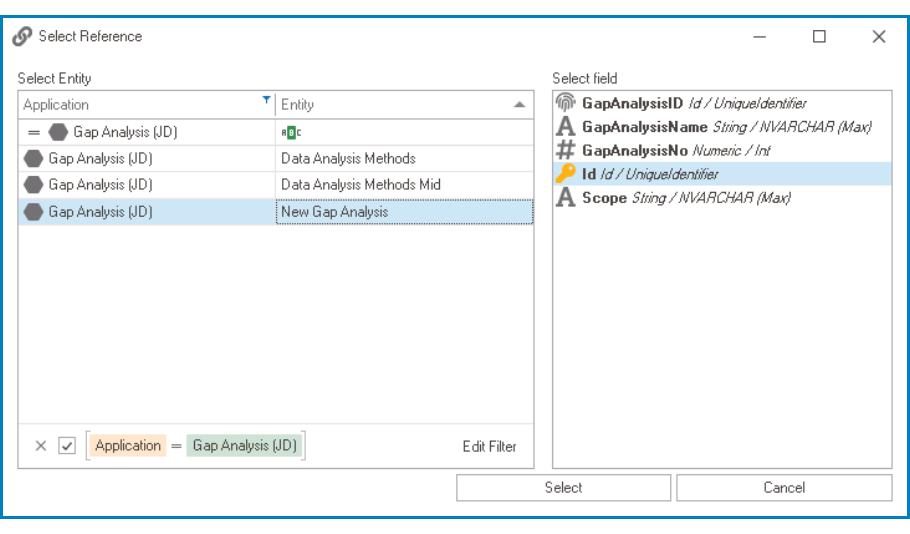The width and height of the screenshot is (910, 534).
Task: Click hexagon icon in the filter row
Action: [x=58, y=132]
